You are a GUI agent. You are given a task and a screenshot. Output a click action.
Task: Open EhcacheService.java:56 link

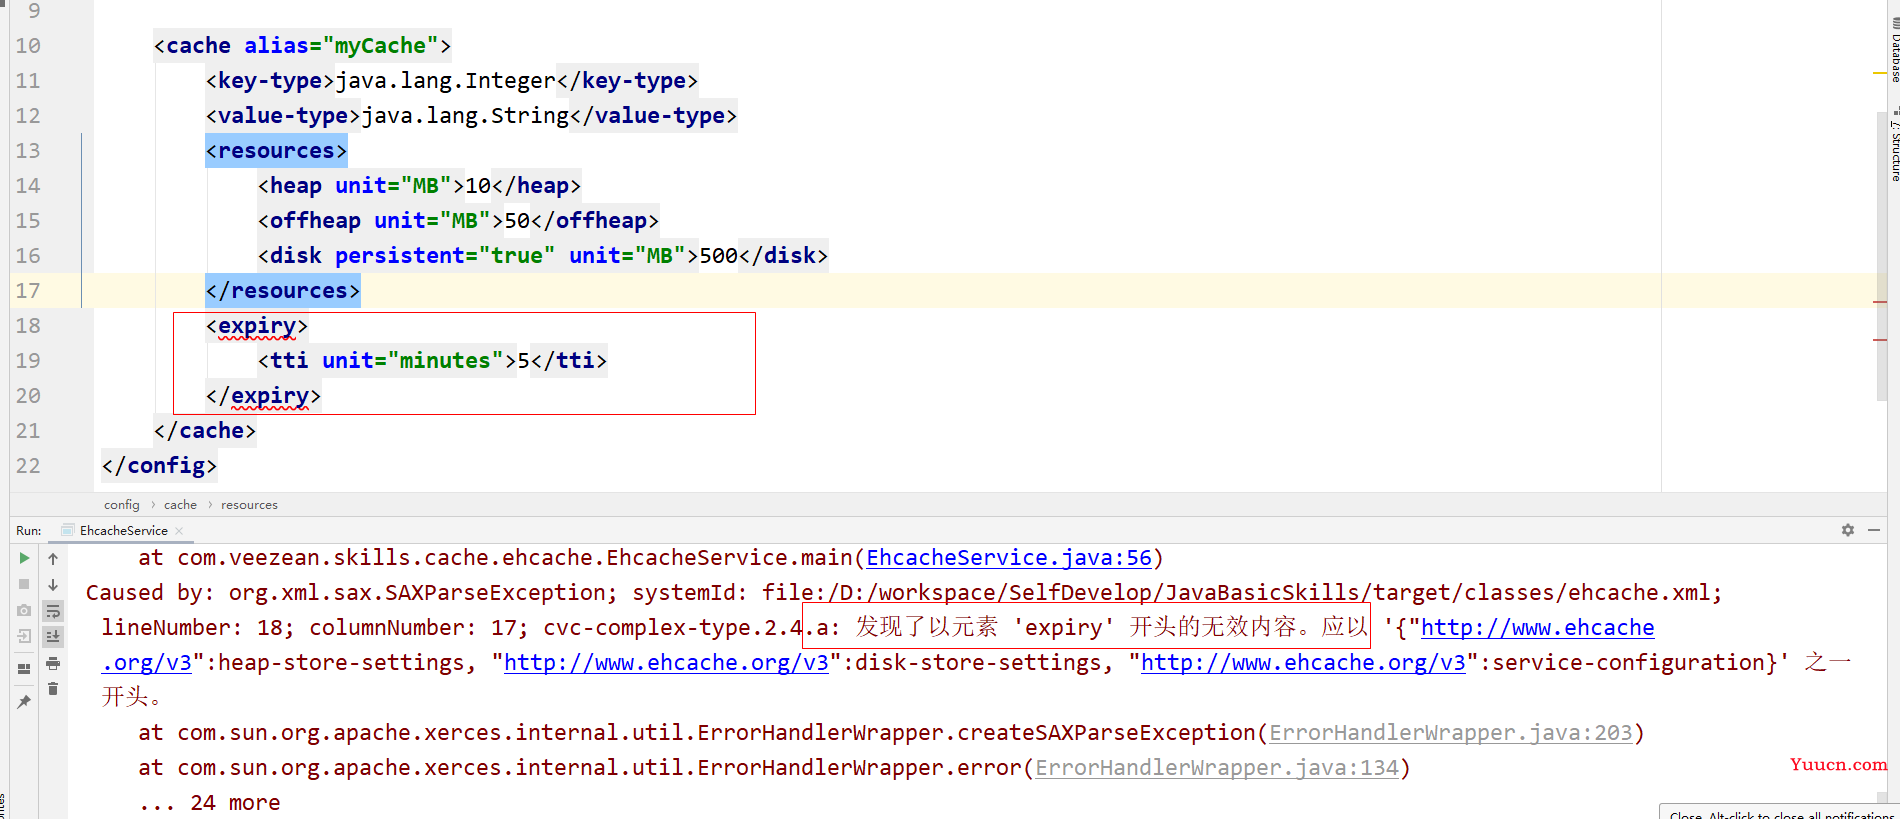click(1009, 558)
